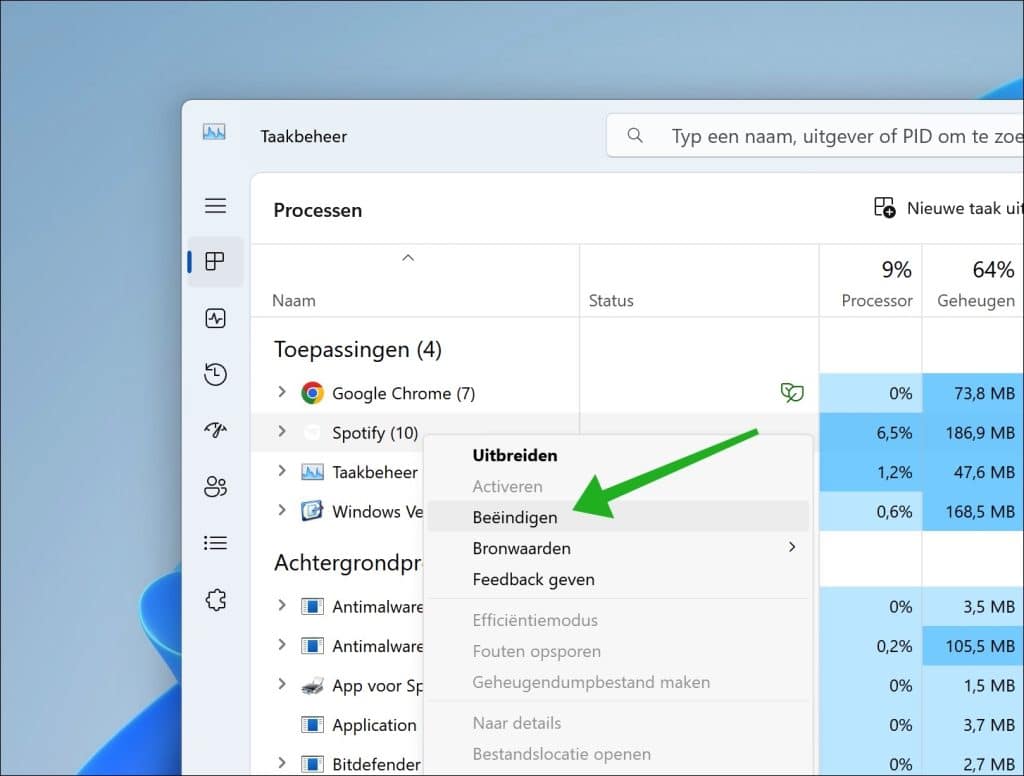
Task: Expand the Google Chrome (7) process group
Action: 281,392
